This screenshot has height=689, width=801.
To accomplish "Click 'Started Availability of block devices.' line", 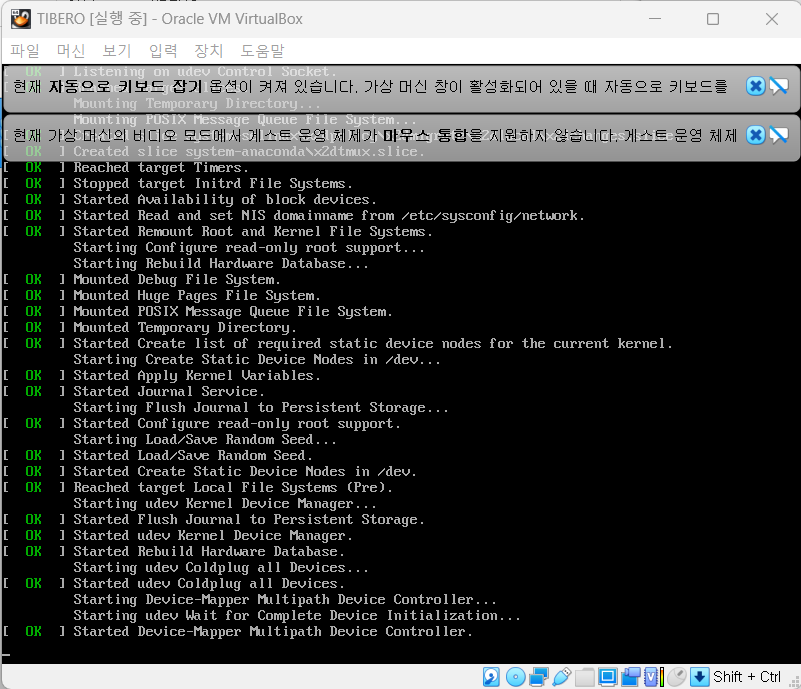I will (225, 200).
